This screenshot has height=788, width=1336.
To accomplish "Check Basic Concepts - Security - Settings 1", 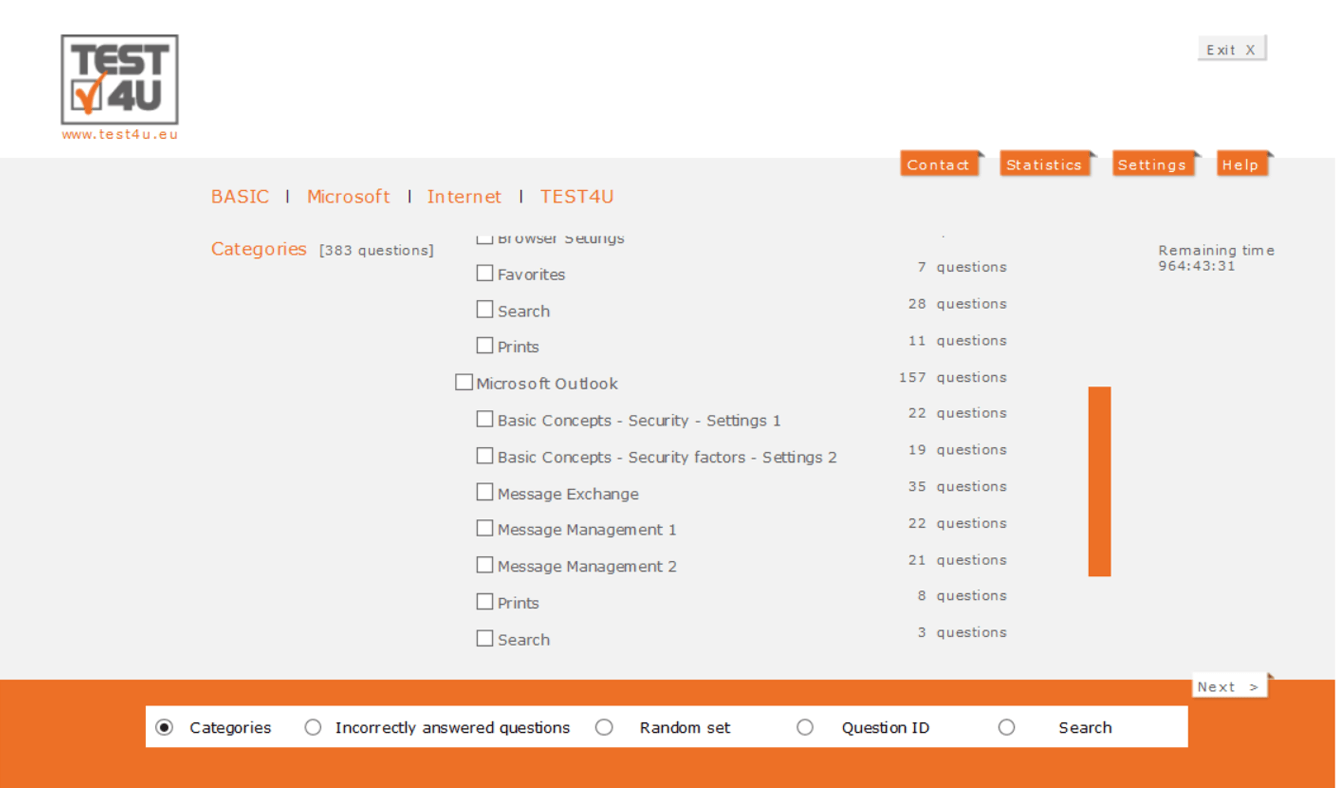I will pyautogui.click(x=485, y=419).
